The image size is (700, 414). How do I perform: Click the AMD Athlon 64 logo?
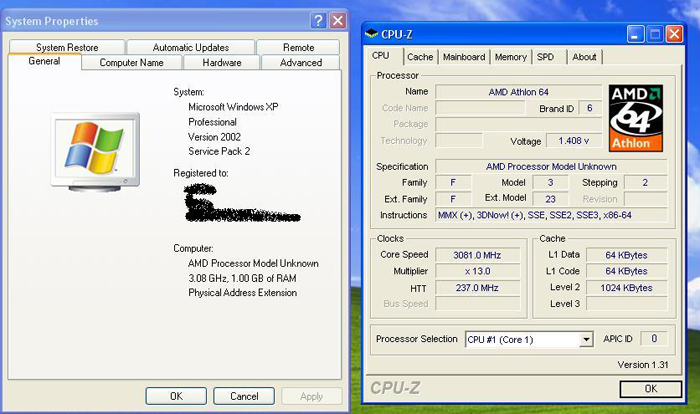pyautogui.click(x=635, y=118)
